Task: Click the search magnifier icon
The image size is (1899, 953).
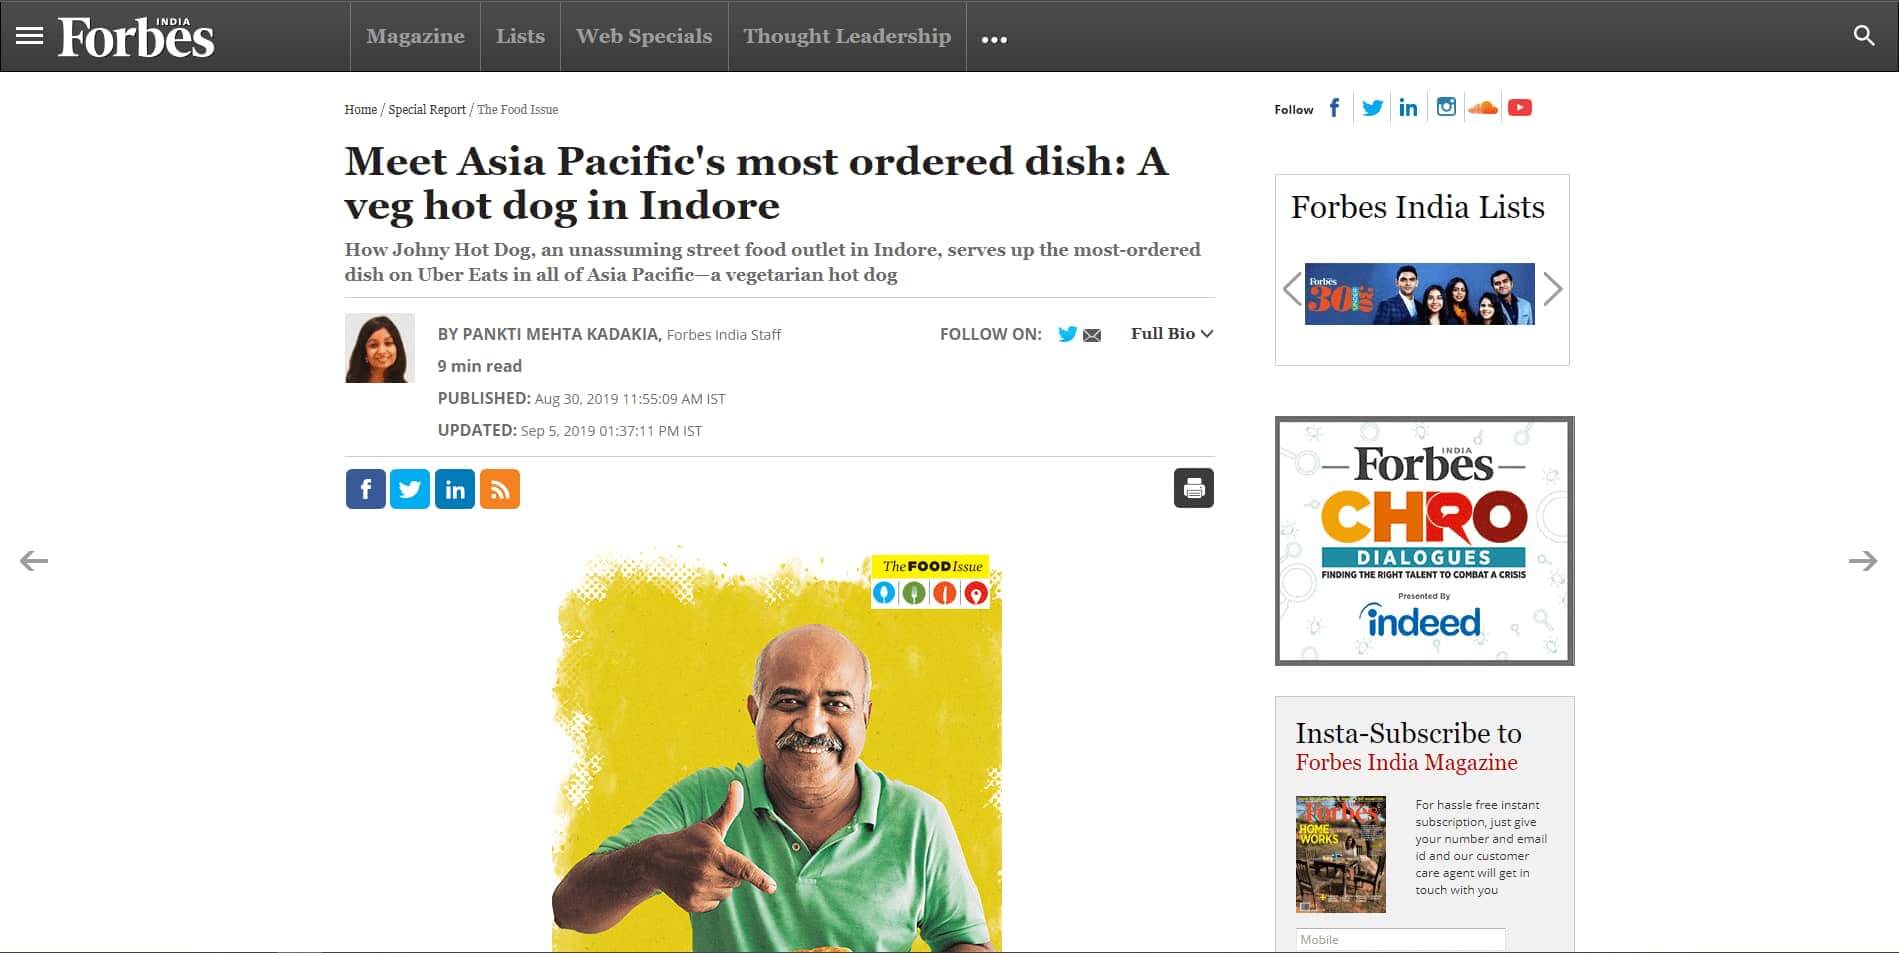Action: [1864, 36]
